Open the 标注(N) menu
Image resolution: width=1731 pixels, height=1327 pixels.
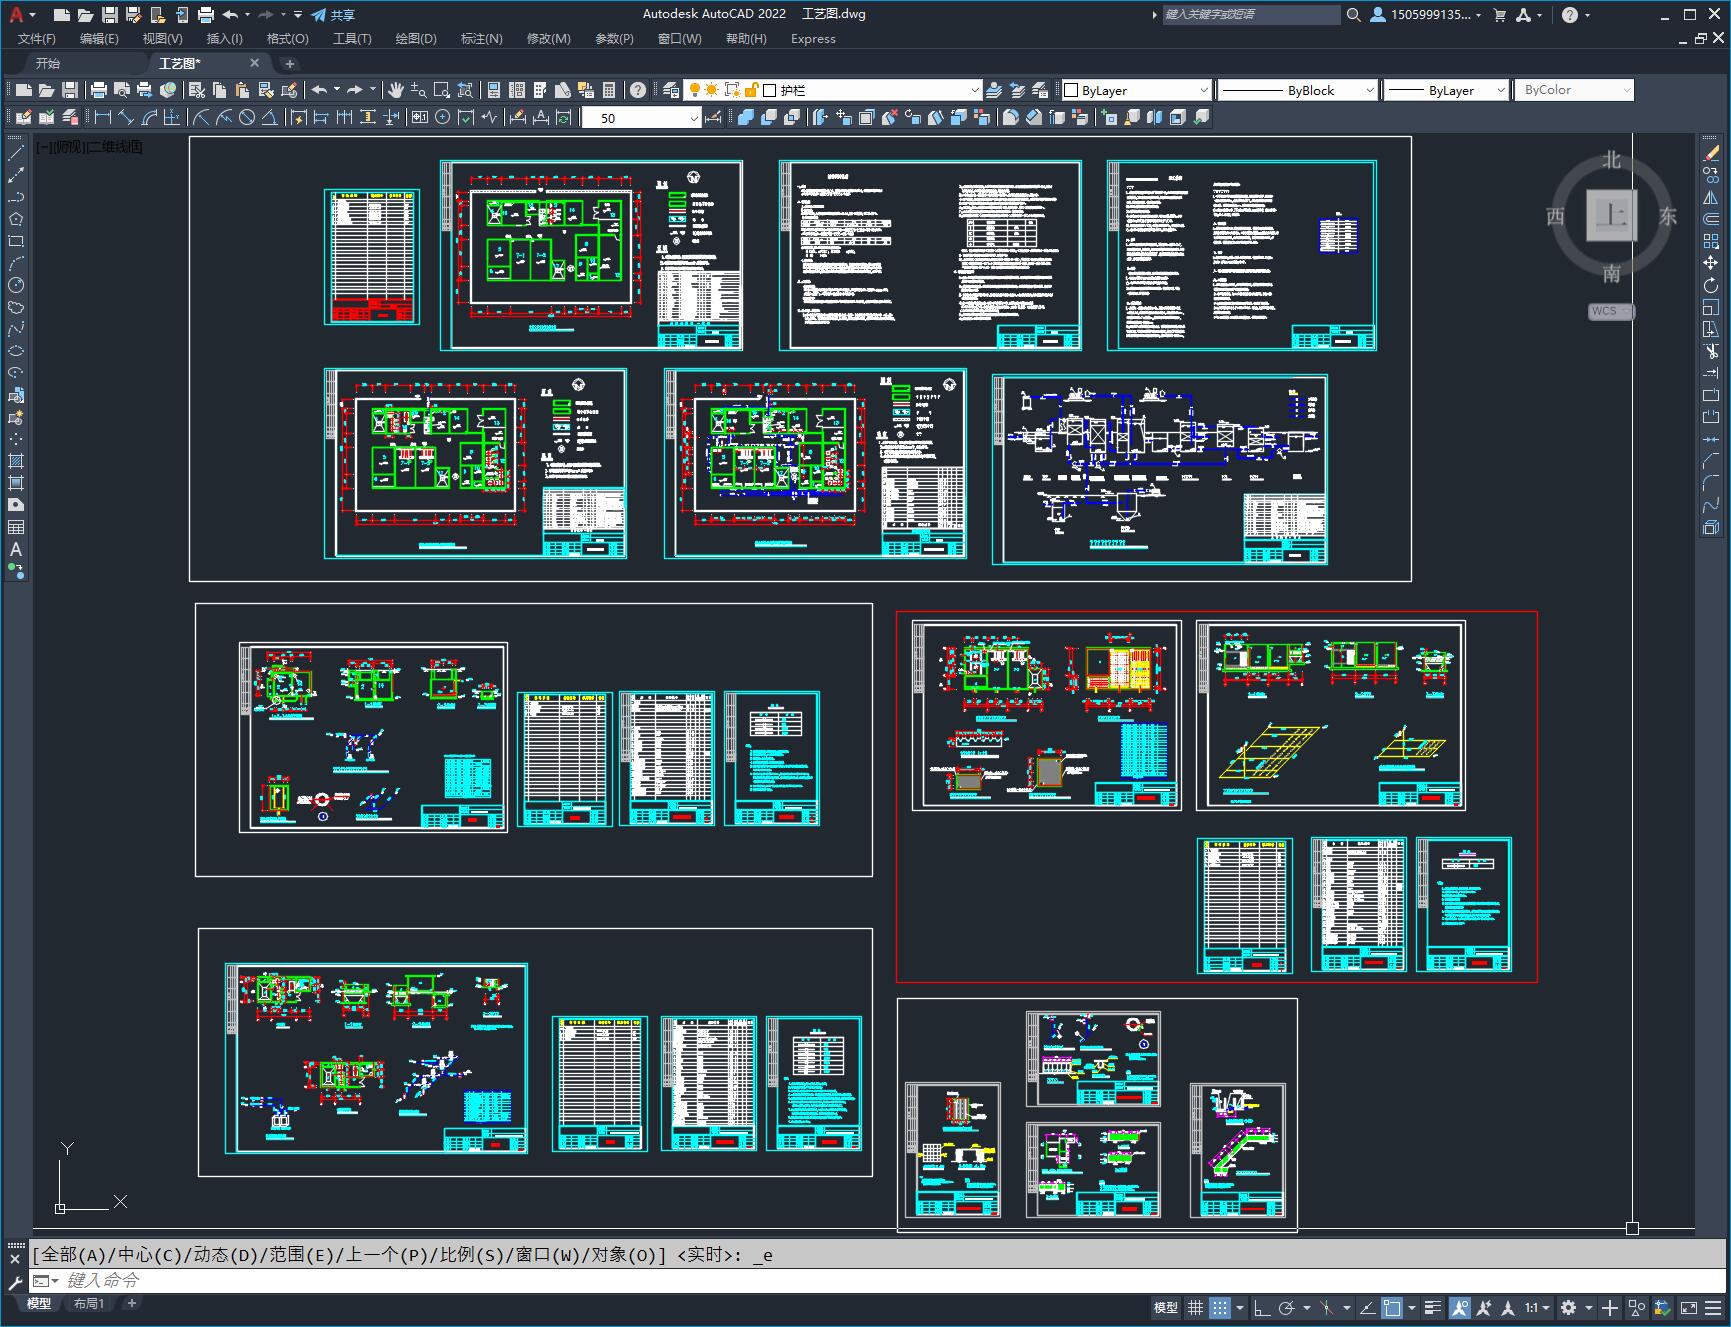click(x=481, y=38)
